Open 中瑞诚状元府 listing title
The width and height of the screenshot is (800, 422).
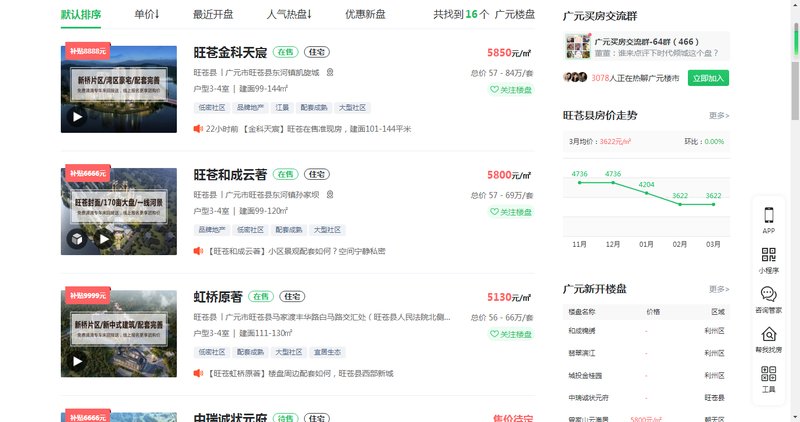(x=230, y=417)
